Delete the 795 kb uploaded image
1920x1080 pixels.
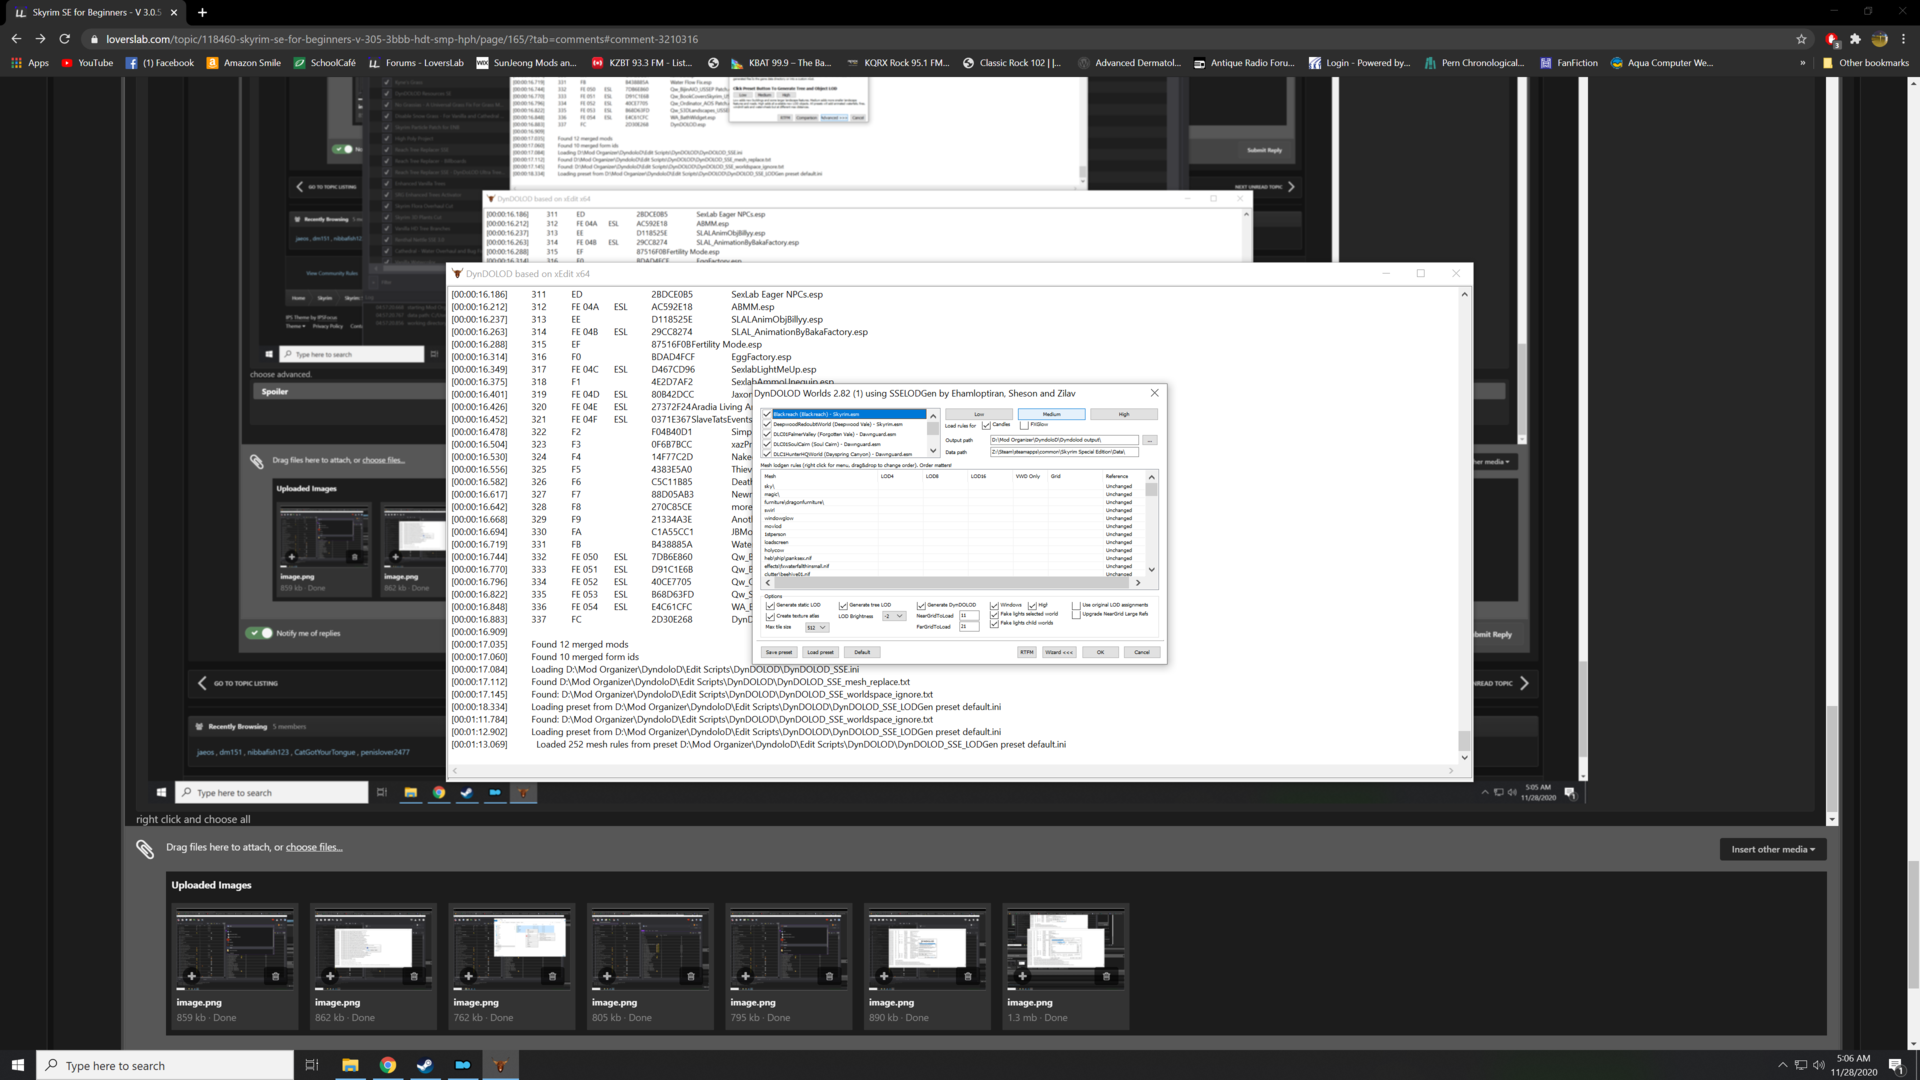pos(829,976)
